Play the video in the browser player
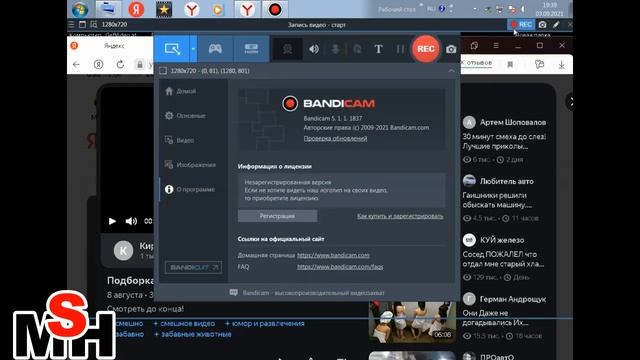The width and height of the screenshot is (640, 360). coord(112,221)
